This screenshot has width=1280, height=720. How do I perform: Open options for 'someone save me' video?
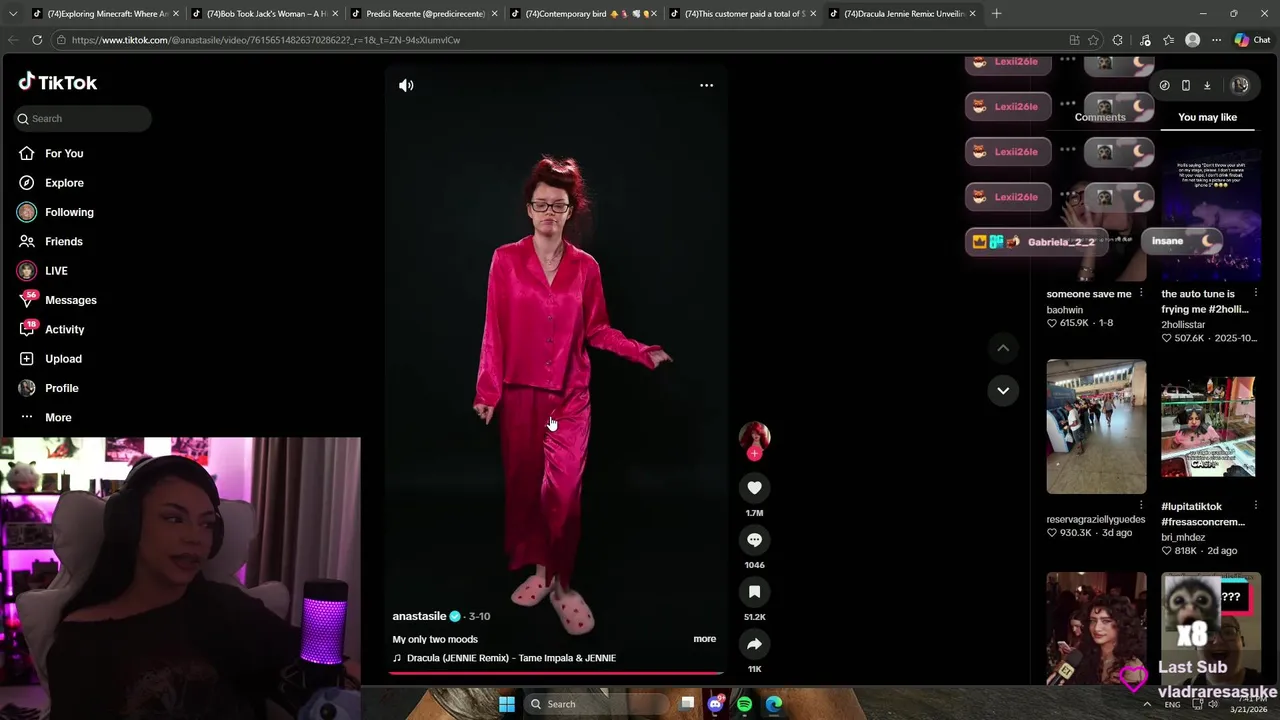pyautogui.click(x=1141, y=294)
